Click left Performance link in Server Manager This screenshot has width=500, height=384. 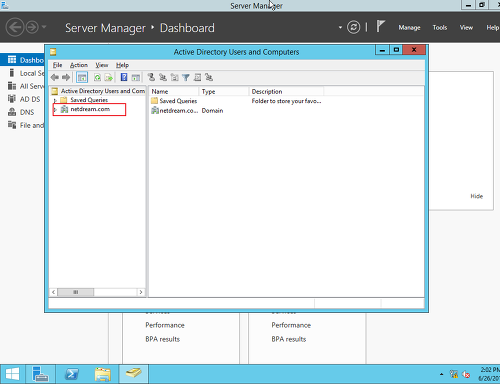[165, 325]
